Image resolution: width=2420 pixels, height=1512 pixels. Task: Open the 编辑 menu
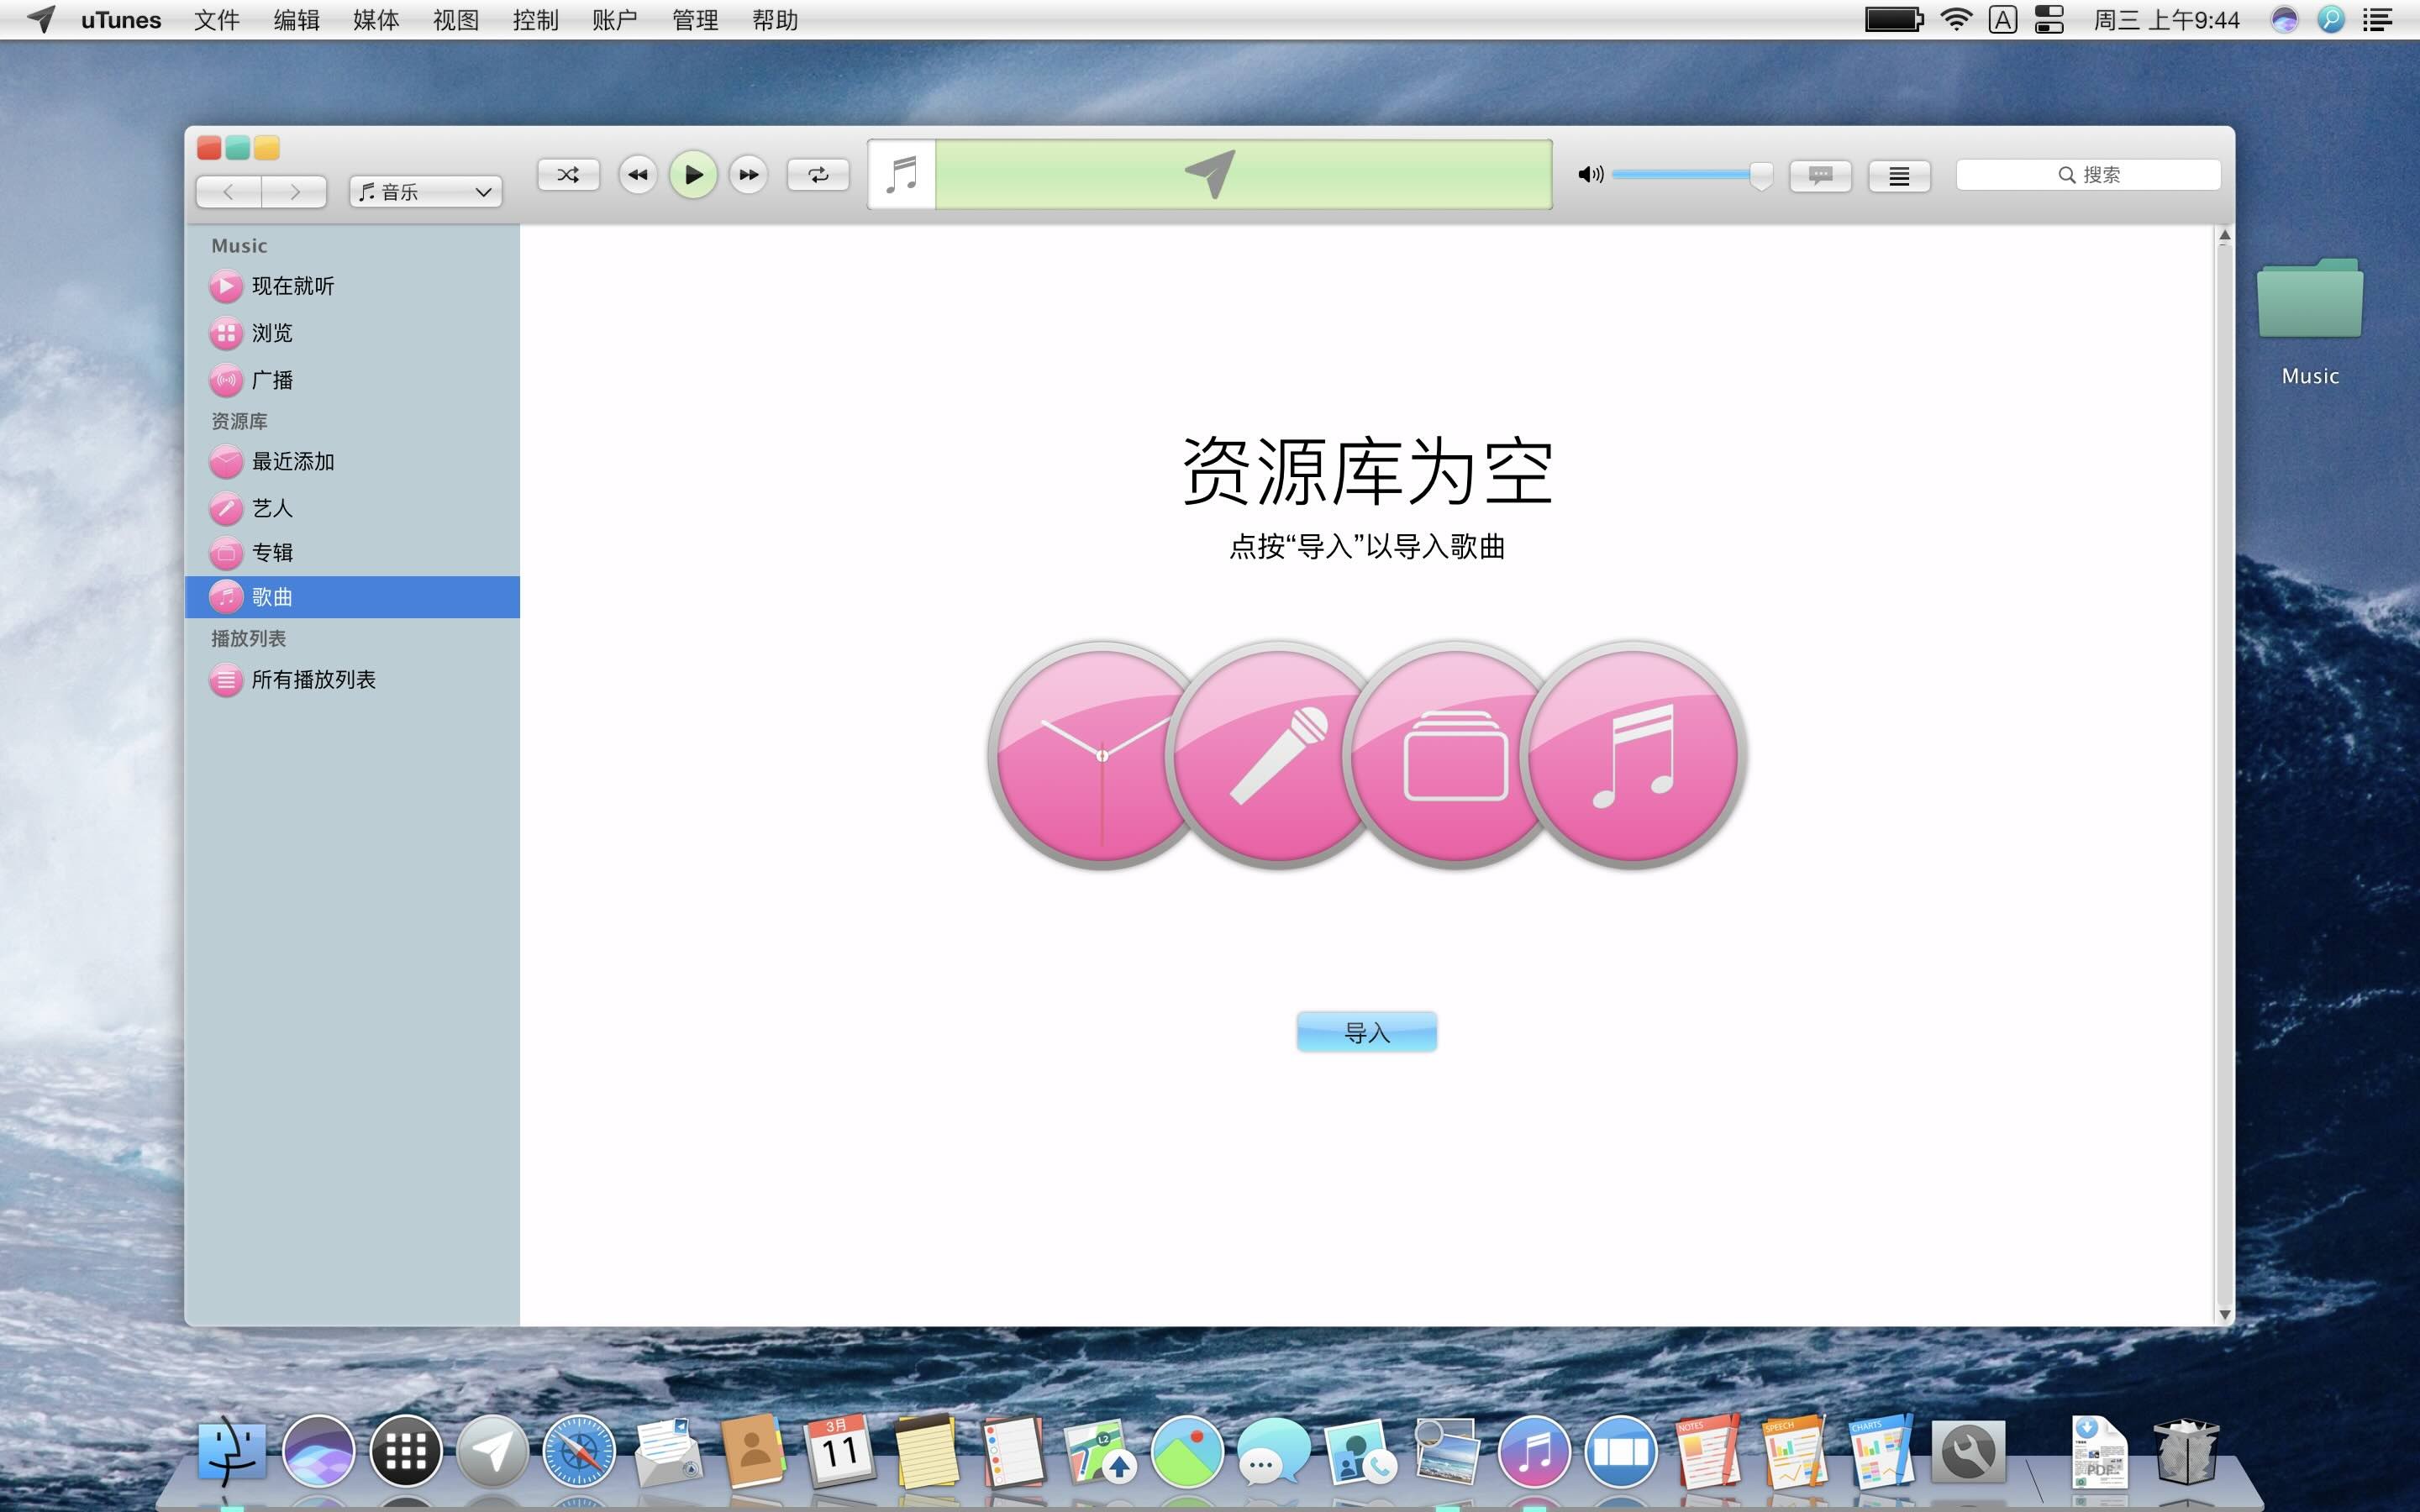[x=297, y=20]
